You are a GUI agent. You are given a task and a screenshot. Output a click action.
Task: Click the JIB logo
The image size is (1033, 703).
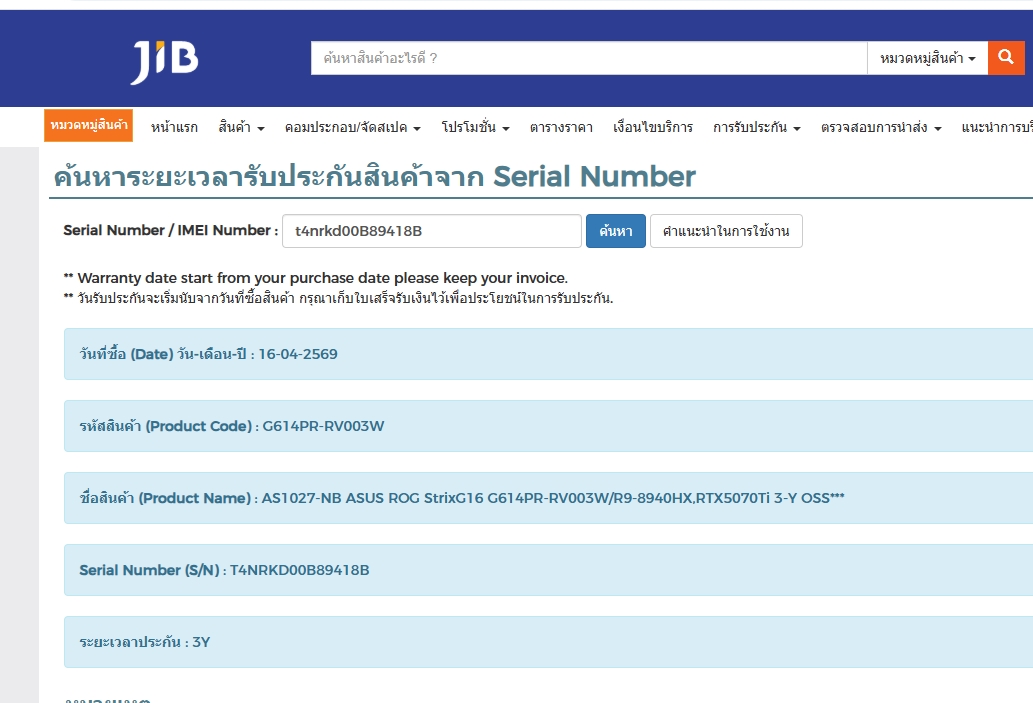[165, 61]
